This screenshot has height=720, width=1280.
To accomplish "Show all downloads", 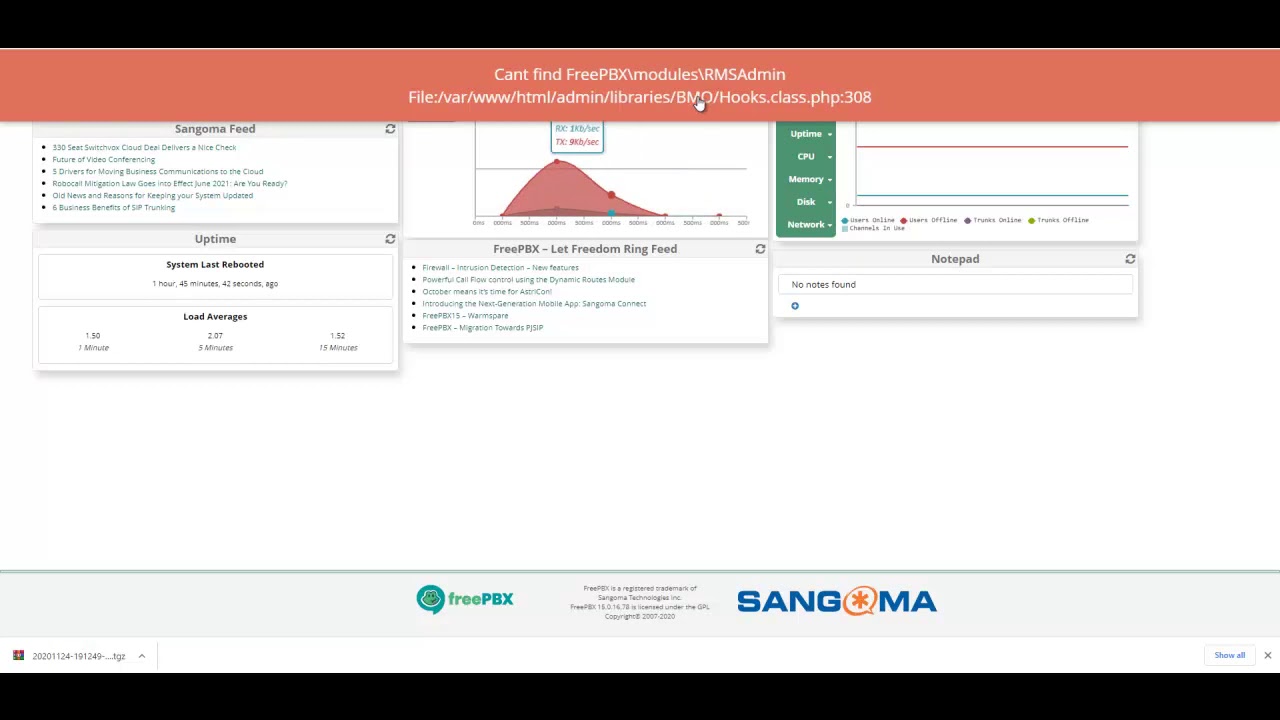I will 1230,656.
